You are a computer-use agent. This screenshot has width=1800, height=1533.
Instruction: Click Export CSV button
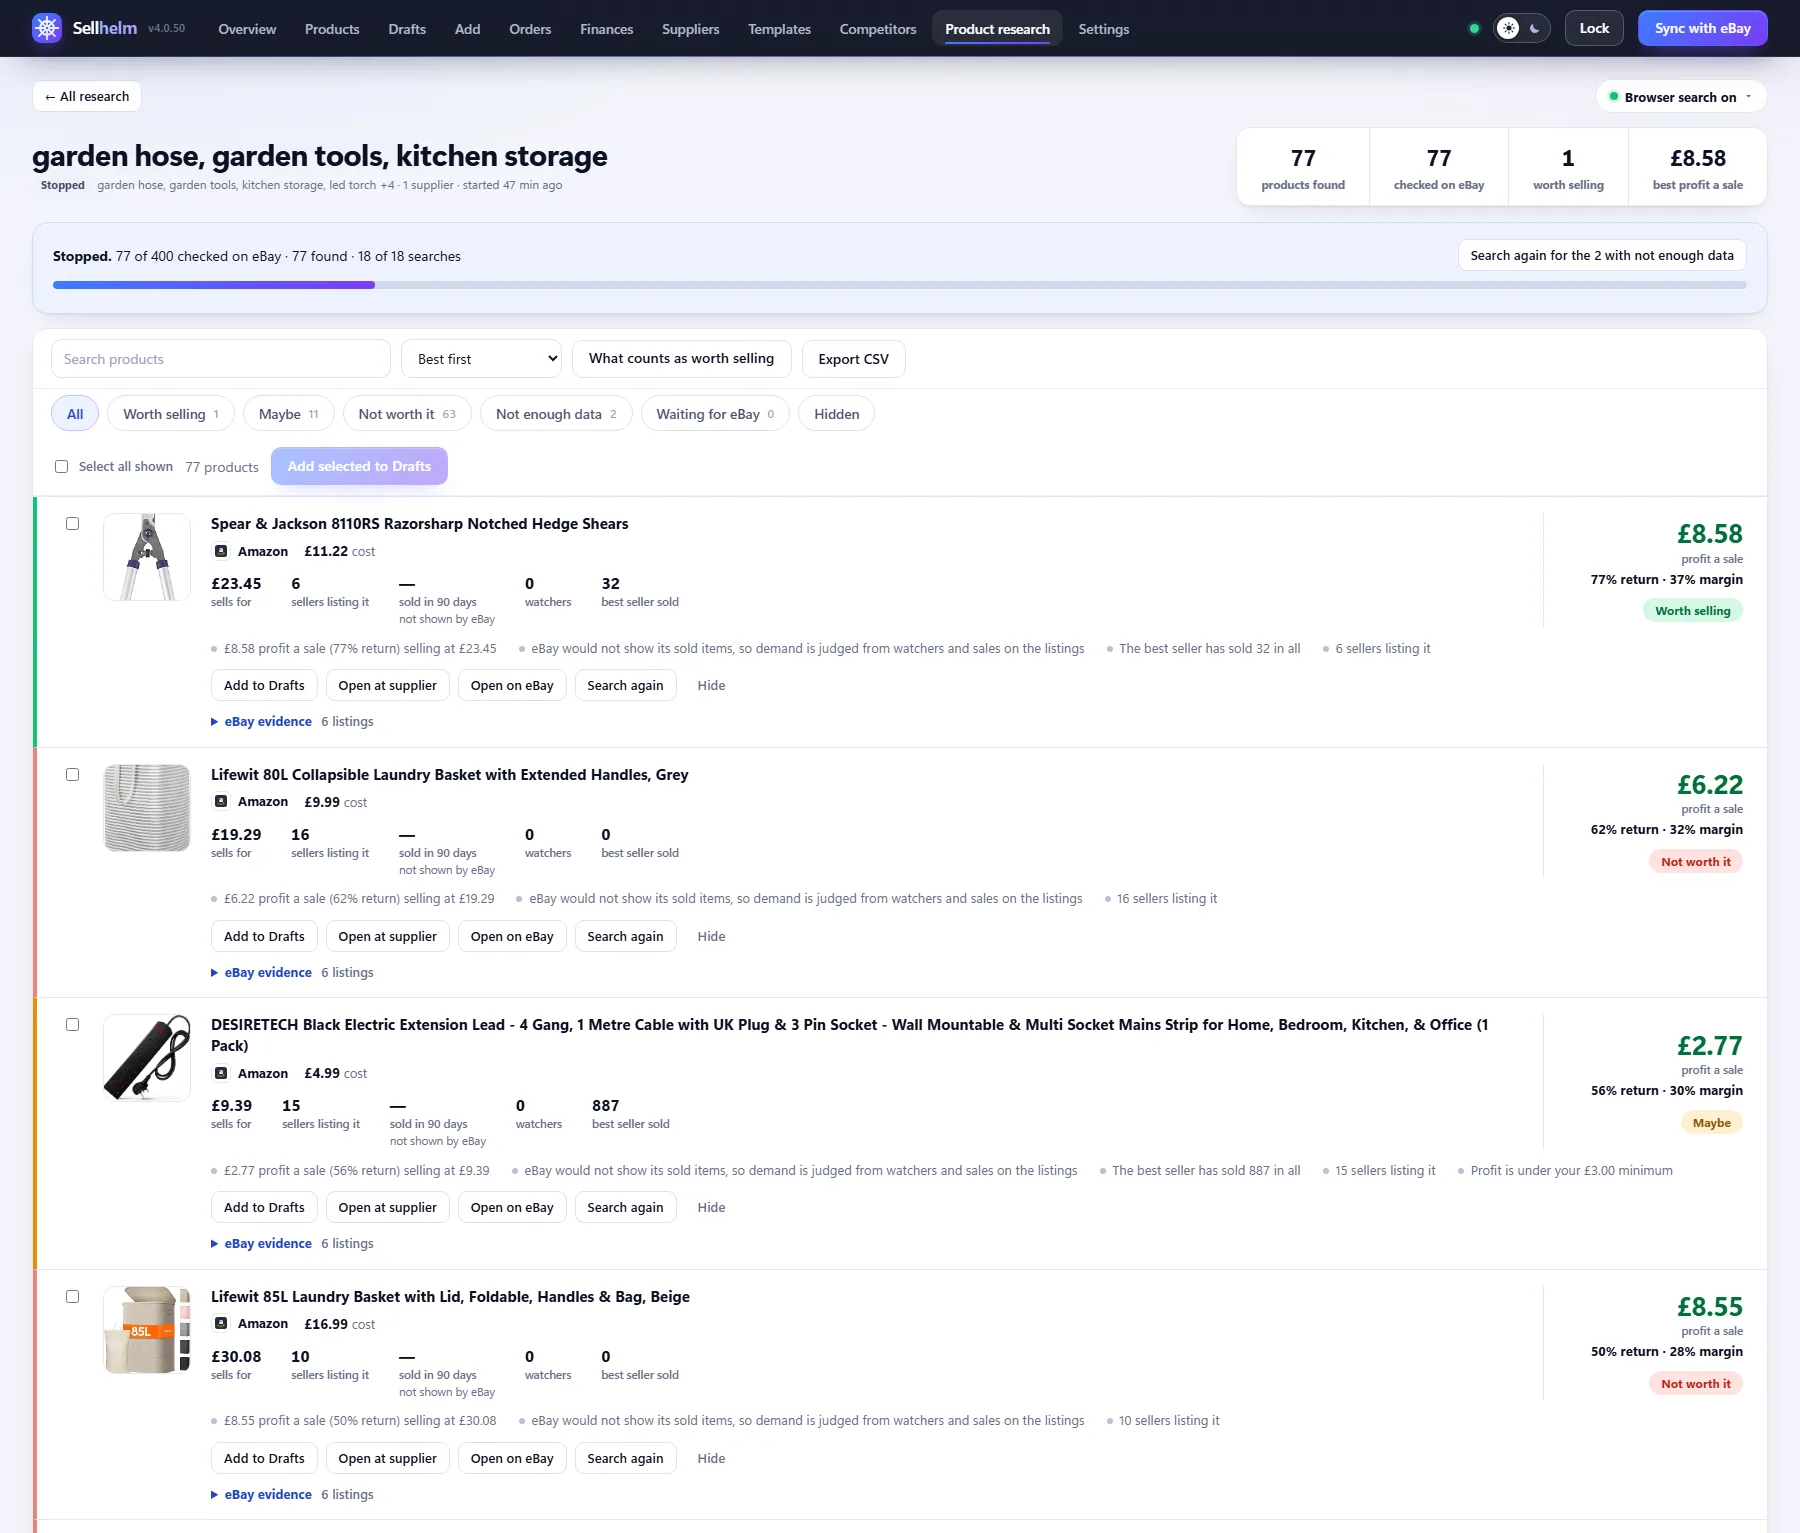[854, 359]
